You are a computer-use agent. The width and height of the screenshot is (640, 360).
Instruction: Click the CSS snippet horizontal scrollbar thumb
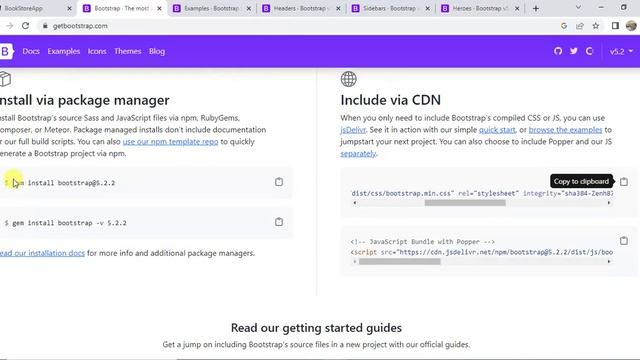[465, 203]
